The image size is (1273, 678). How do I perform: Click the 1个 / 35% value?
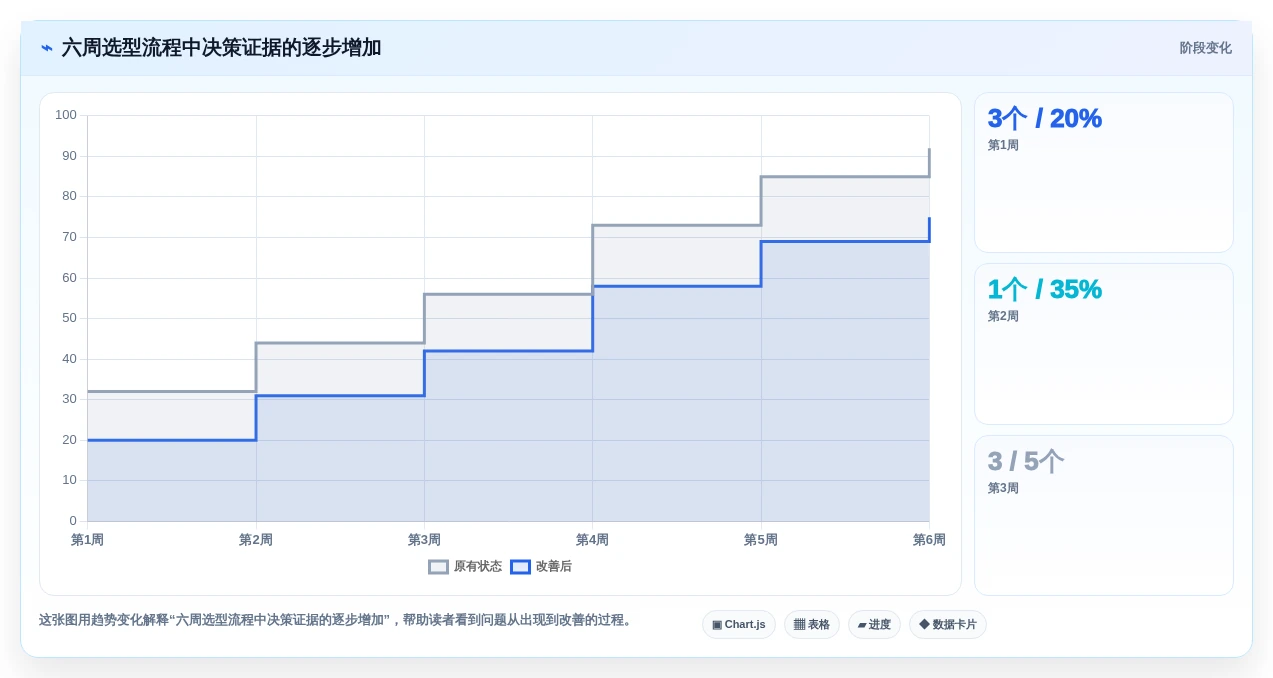pyautogui.click(x=1044, y=289)
